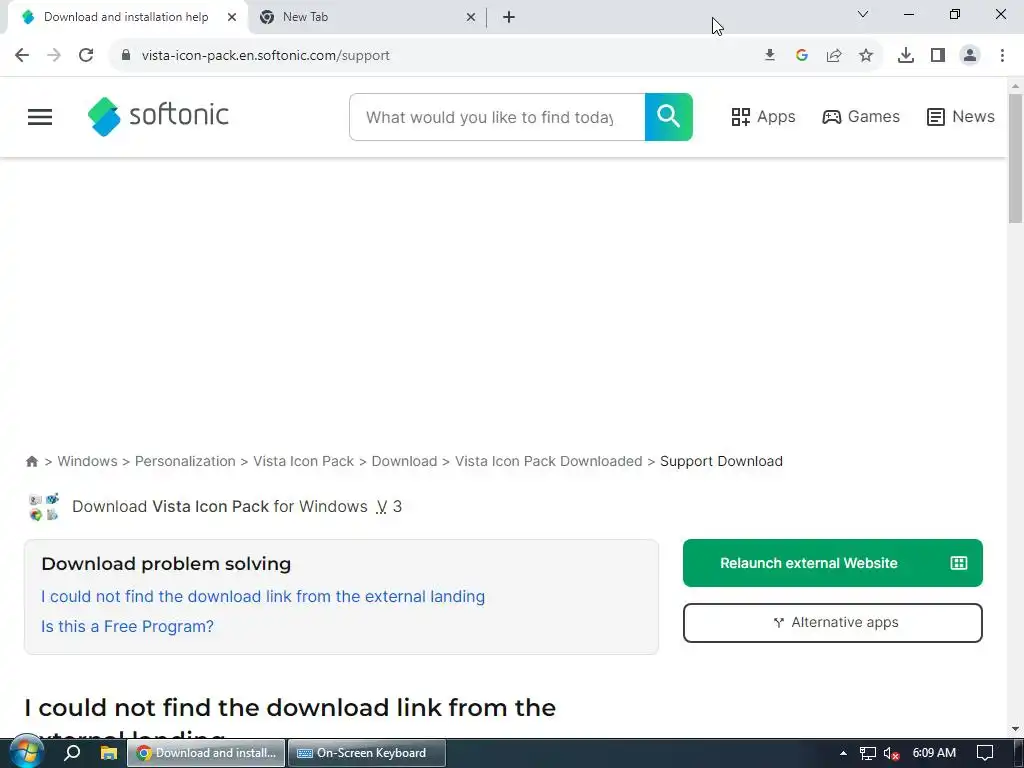Open Chrome three-dot menu
The height and width of the screenshot is (768, 1024).
[1002, 56]
